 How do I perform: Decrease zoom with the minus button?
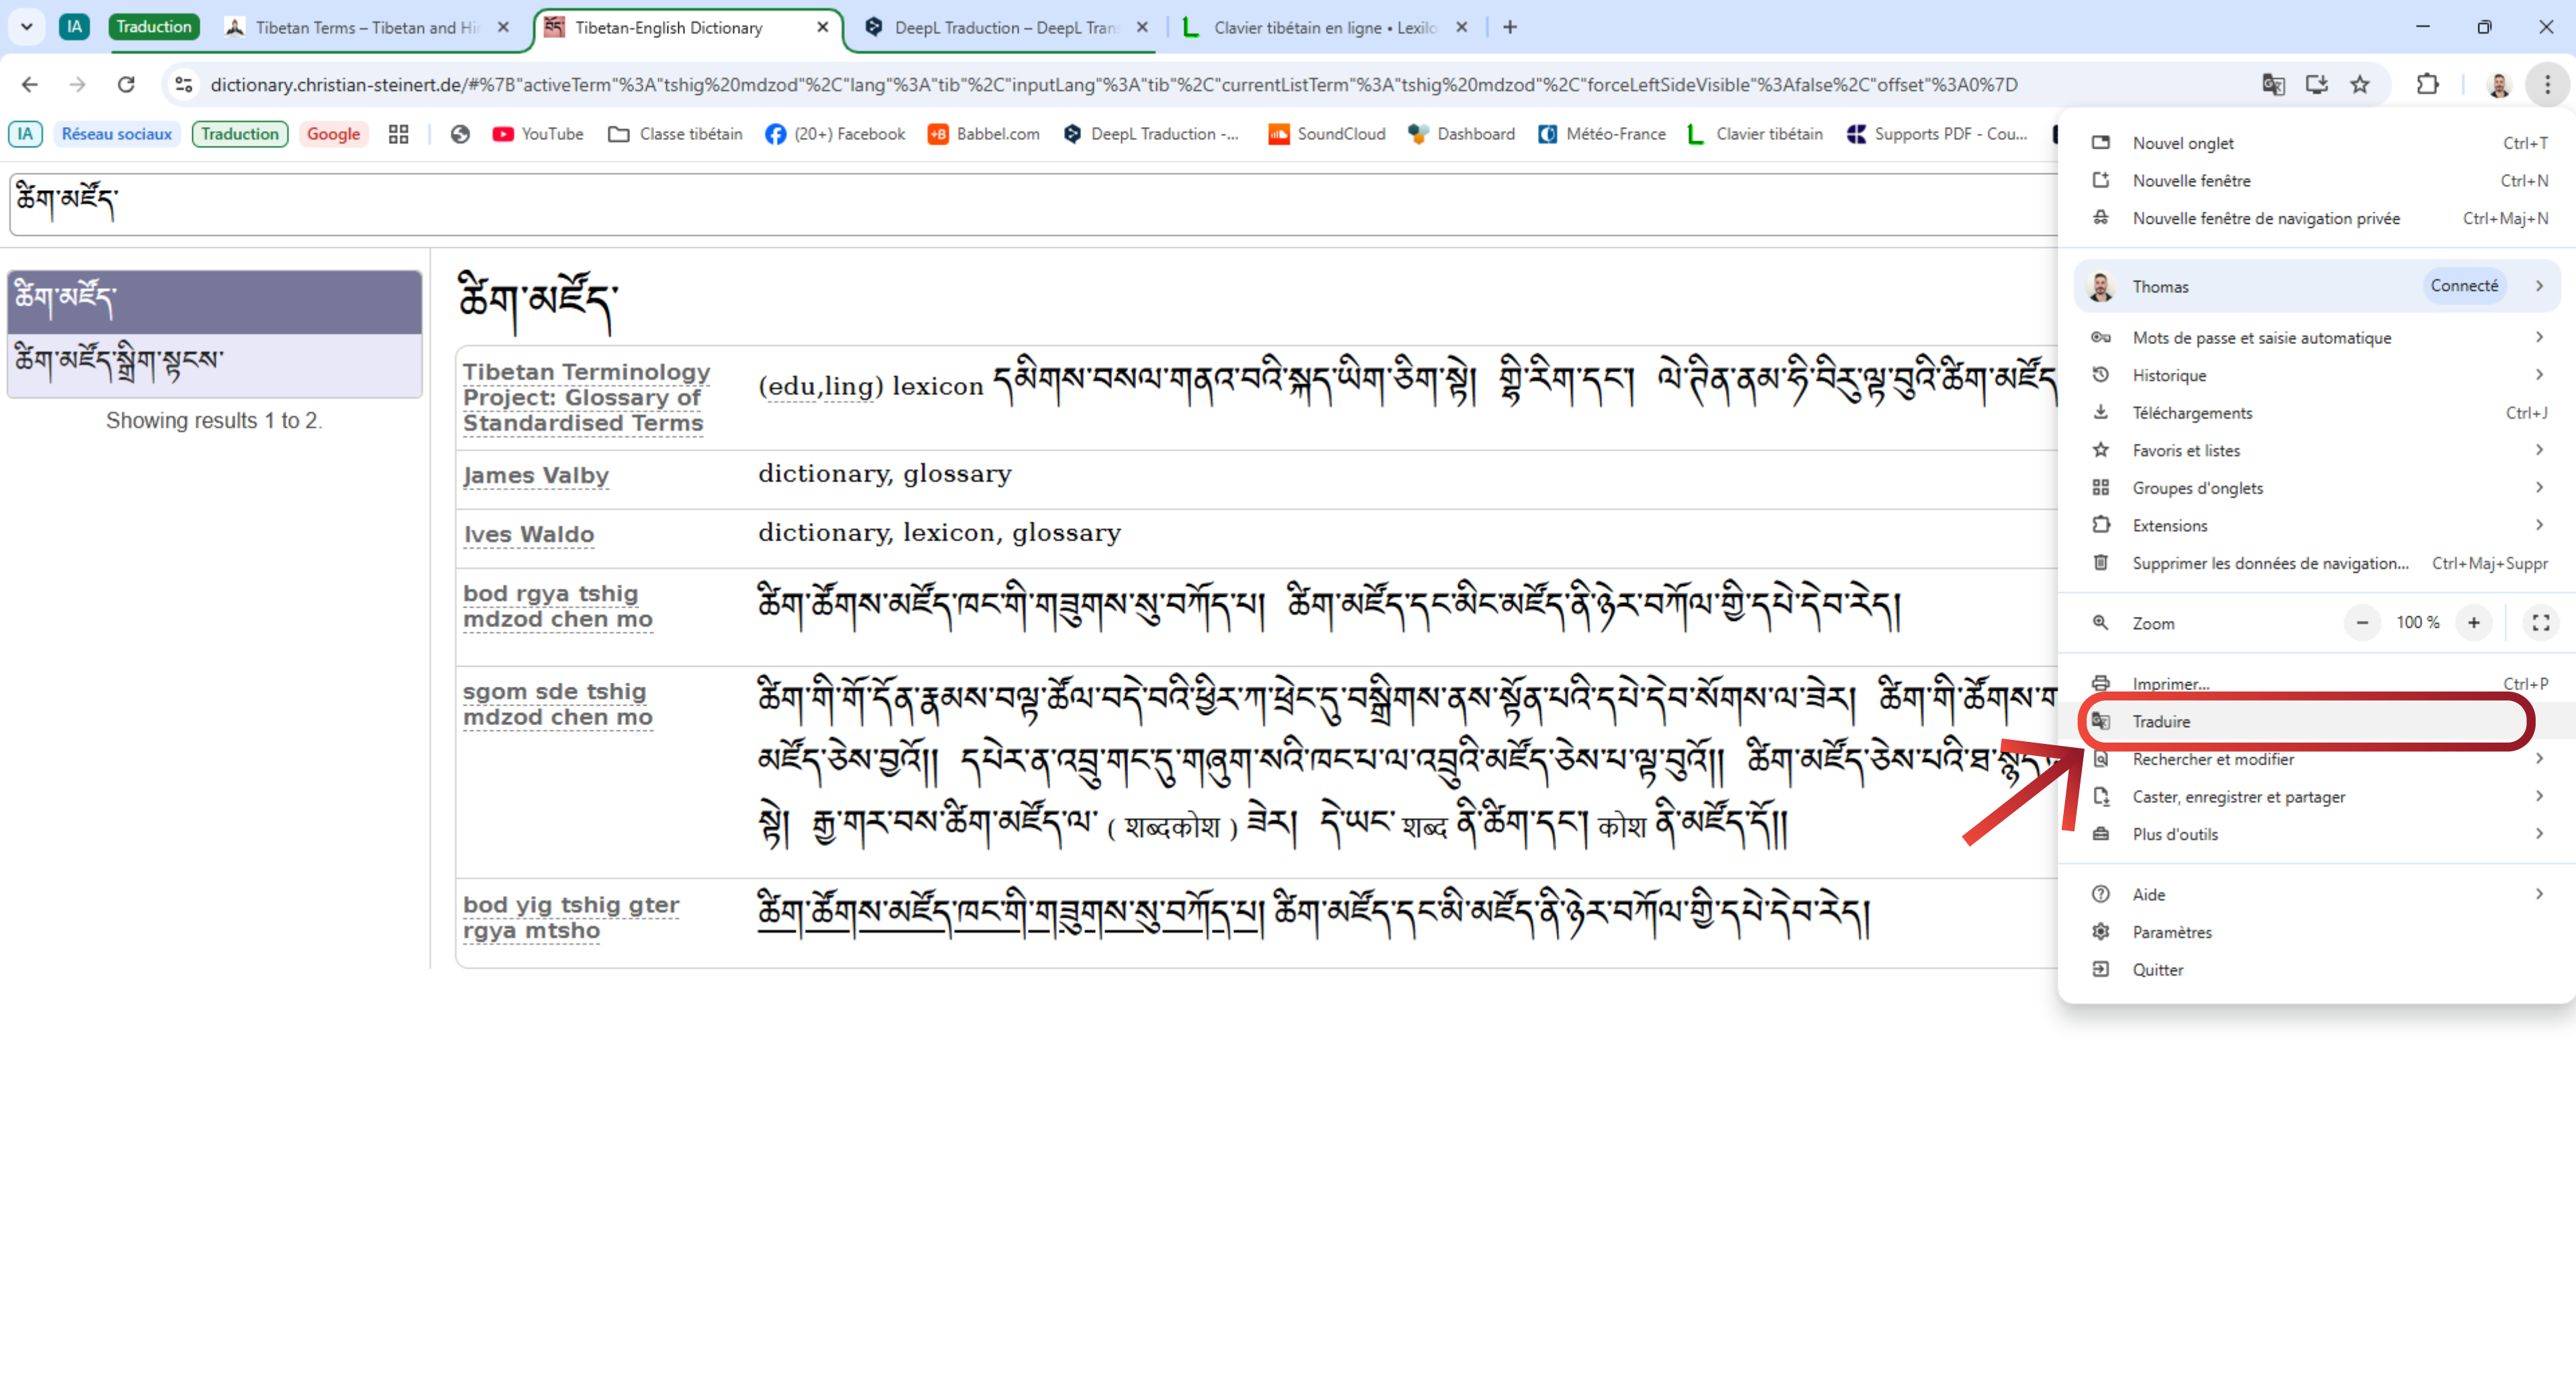click(2362, 623)
